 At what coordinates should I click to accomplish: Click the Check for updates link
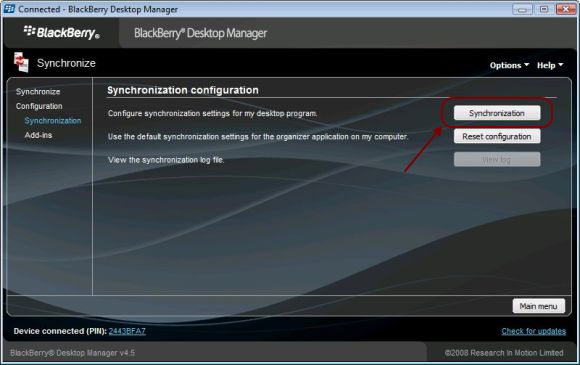point(533,331)
